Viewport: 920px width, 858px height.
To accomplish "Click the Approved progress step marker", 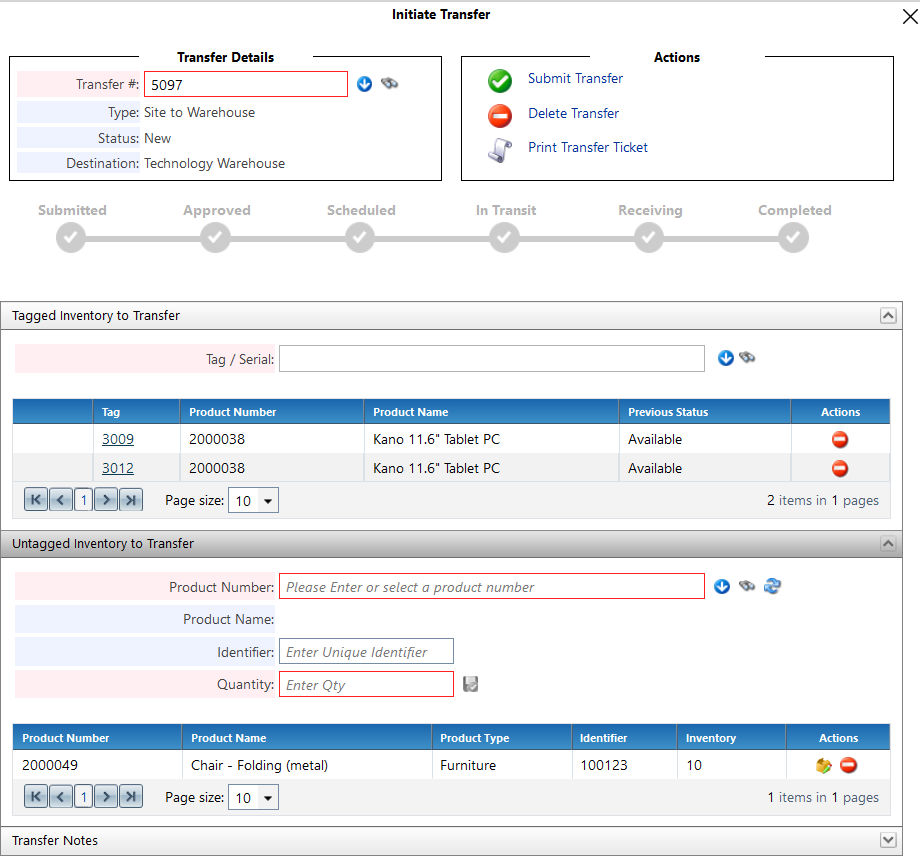I will [215, 238].
